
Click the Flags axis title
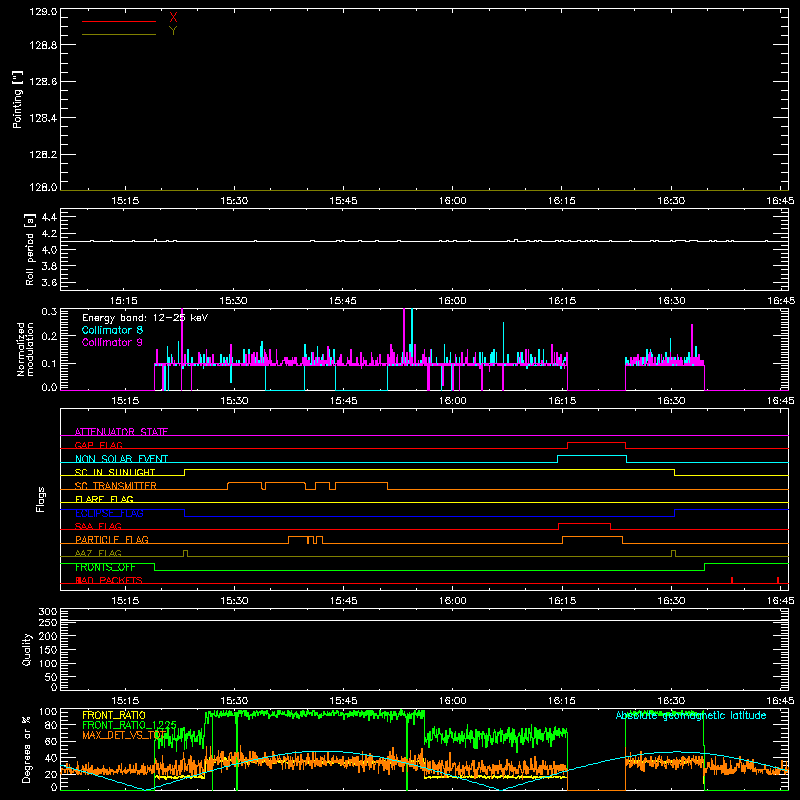pos(40,499)
